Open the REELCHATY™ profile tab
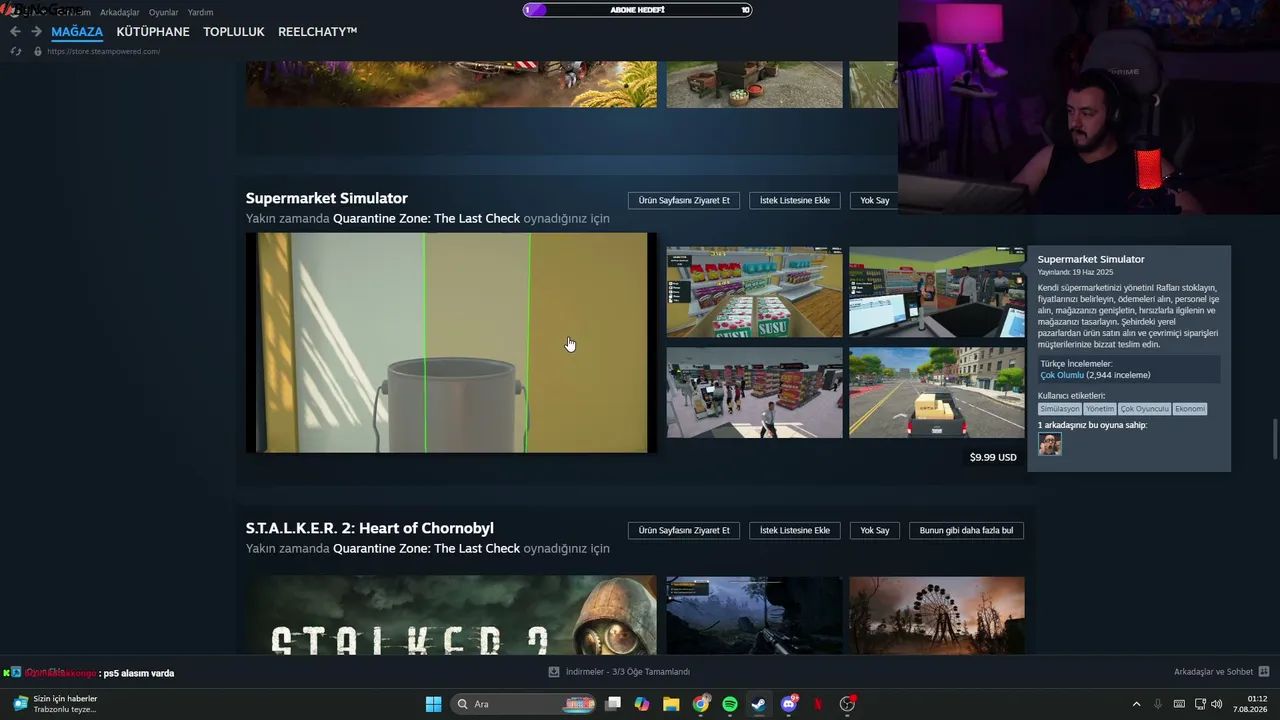 [x=318, y=32]
